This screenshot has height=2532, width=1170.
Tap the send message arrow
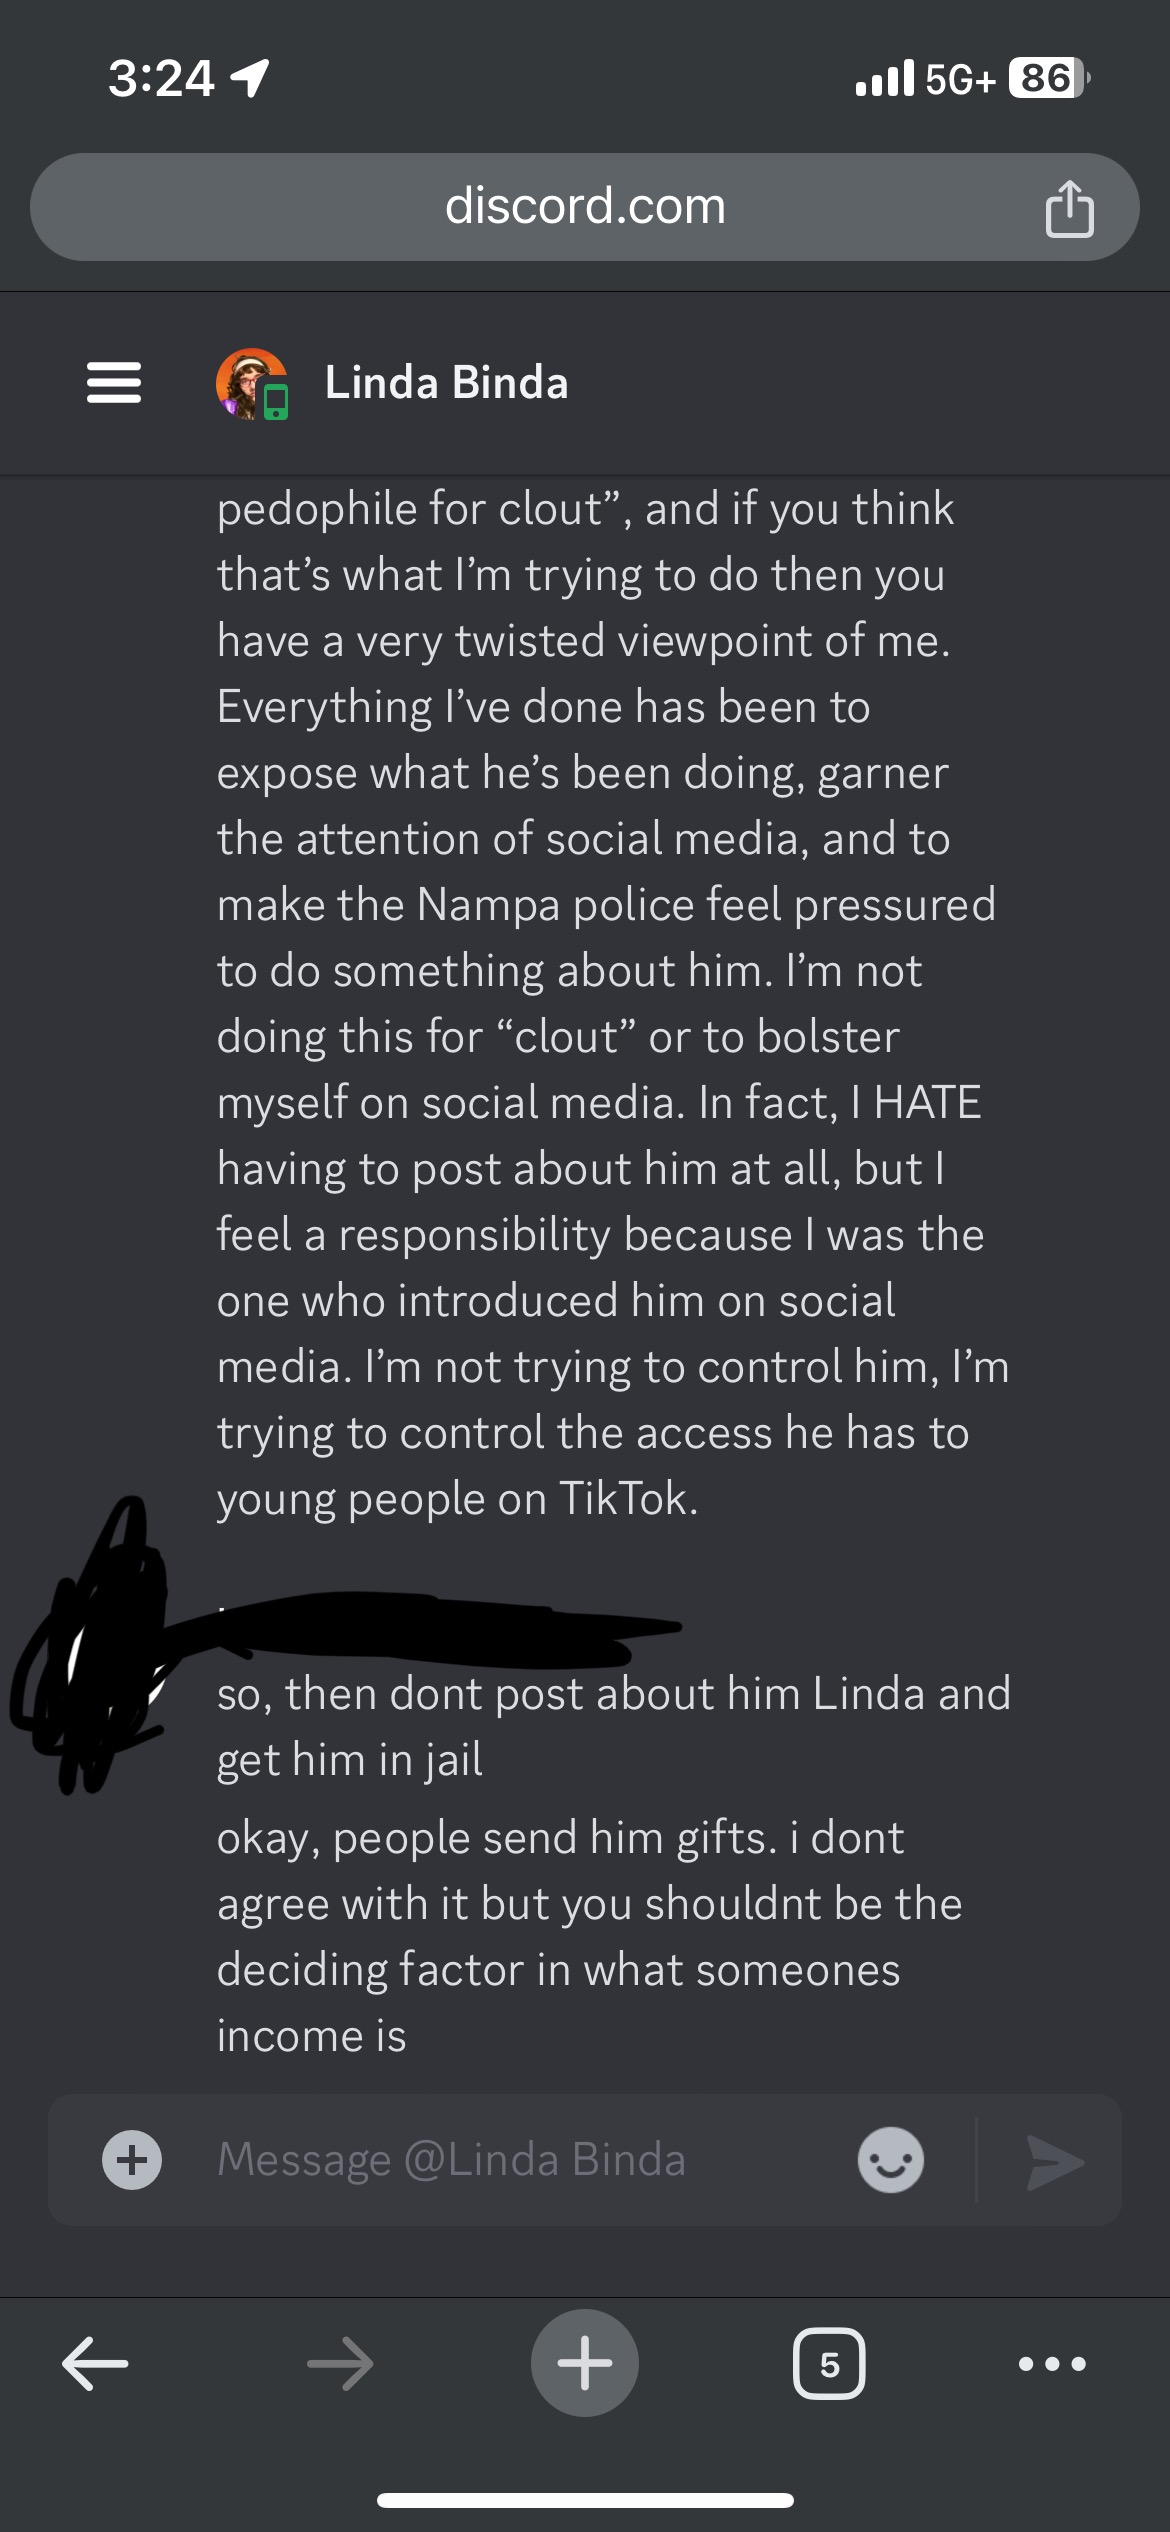pos(1054,2161)
